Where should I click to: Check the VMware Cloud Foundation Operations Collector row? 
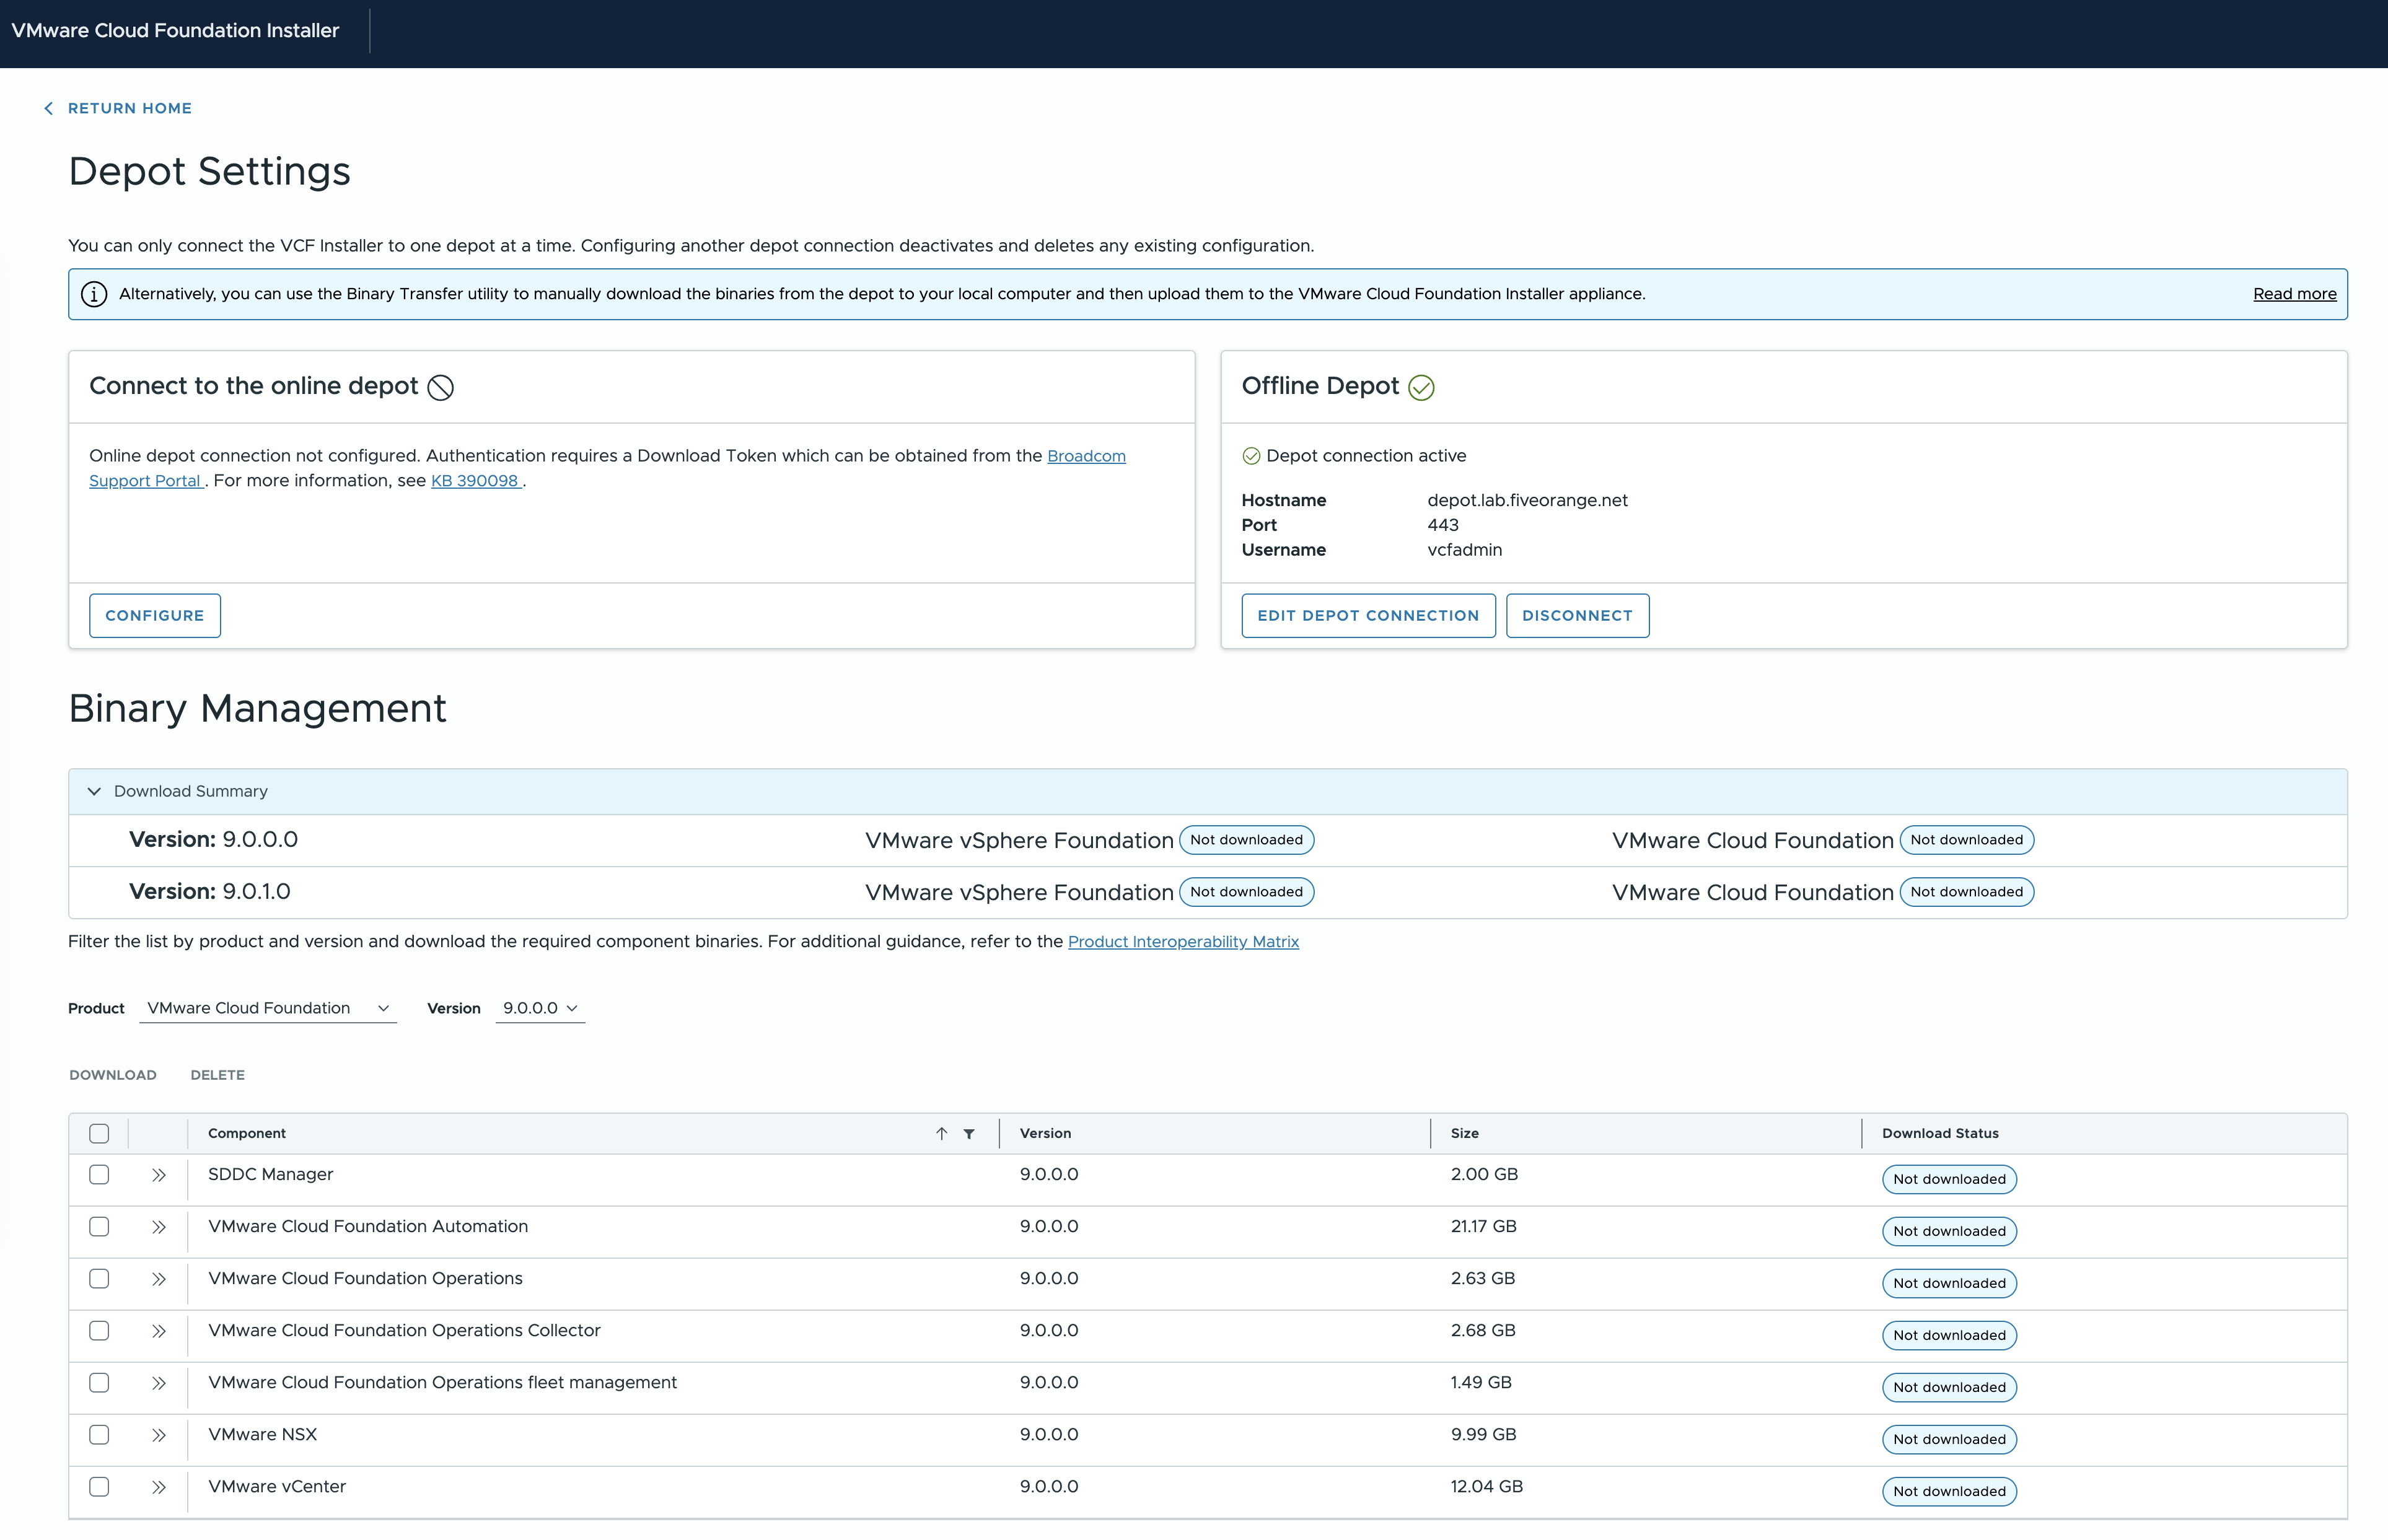(x=99, y=1331)
